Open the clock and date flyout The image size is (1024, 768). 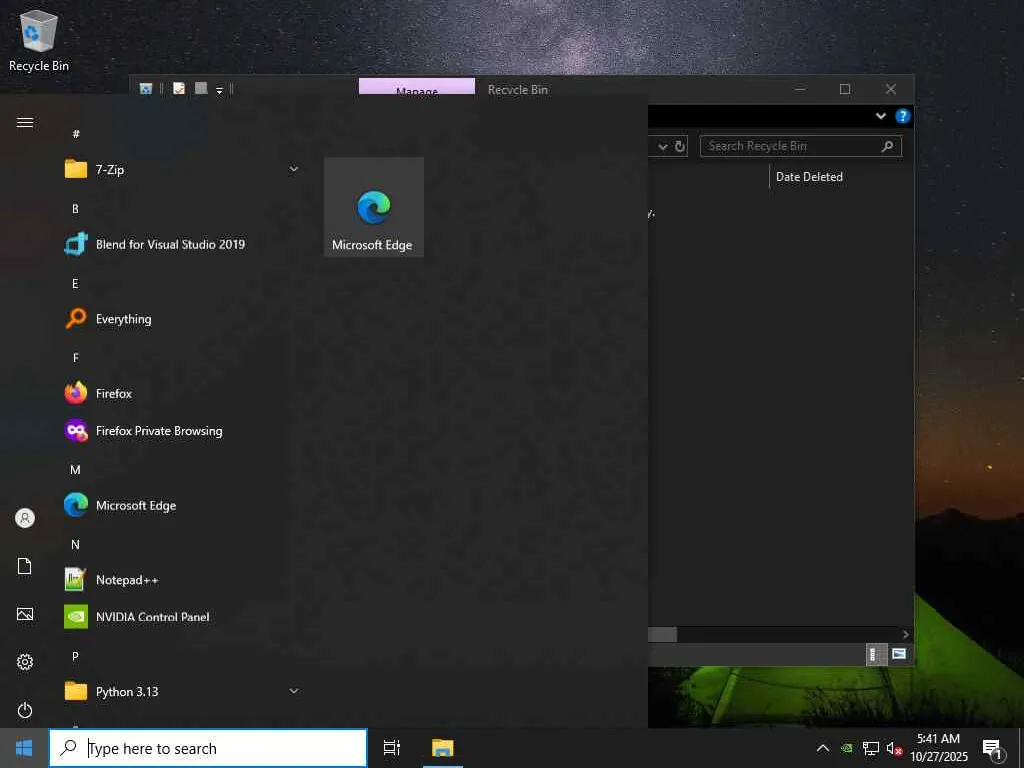pyautogui.click(x=938, y=748)
